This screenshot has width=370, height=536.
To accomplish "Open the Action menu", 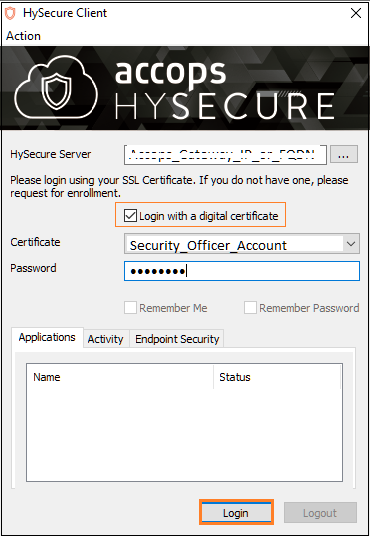I will point(23,36).
